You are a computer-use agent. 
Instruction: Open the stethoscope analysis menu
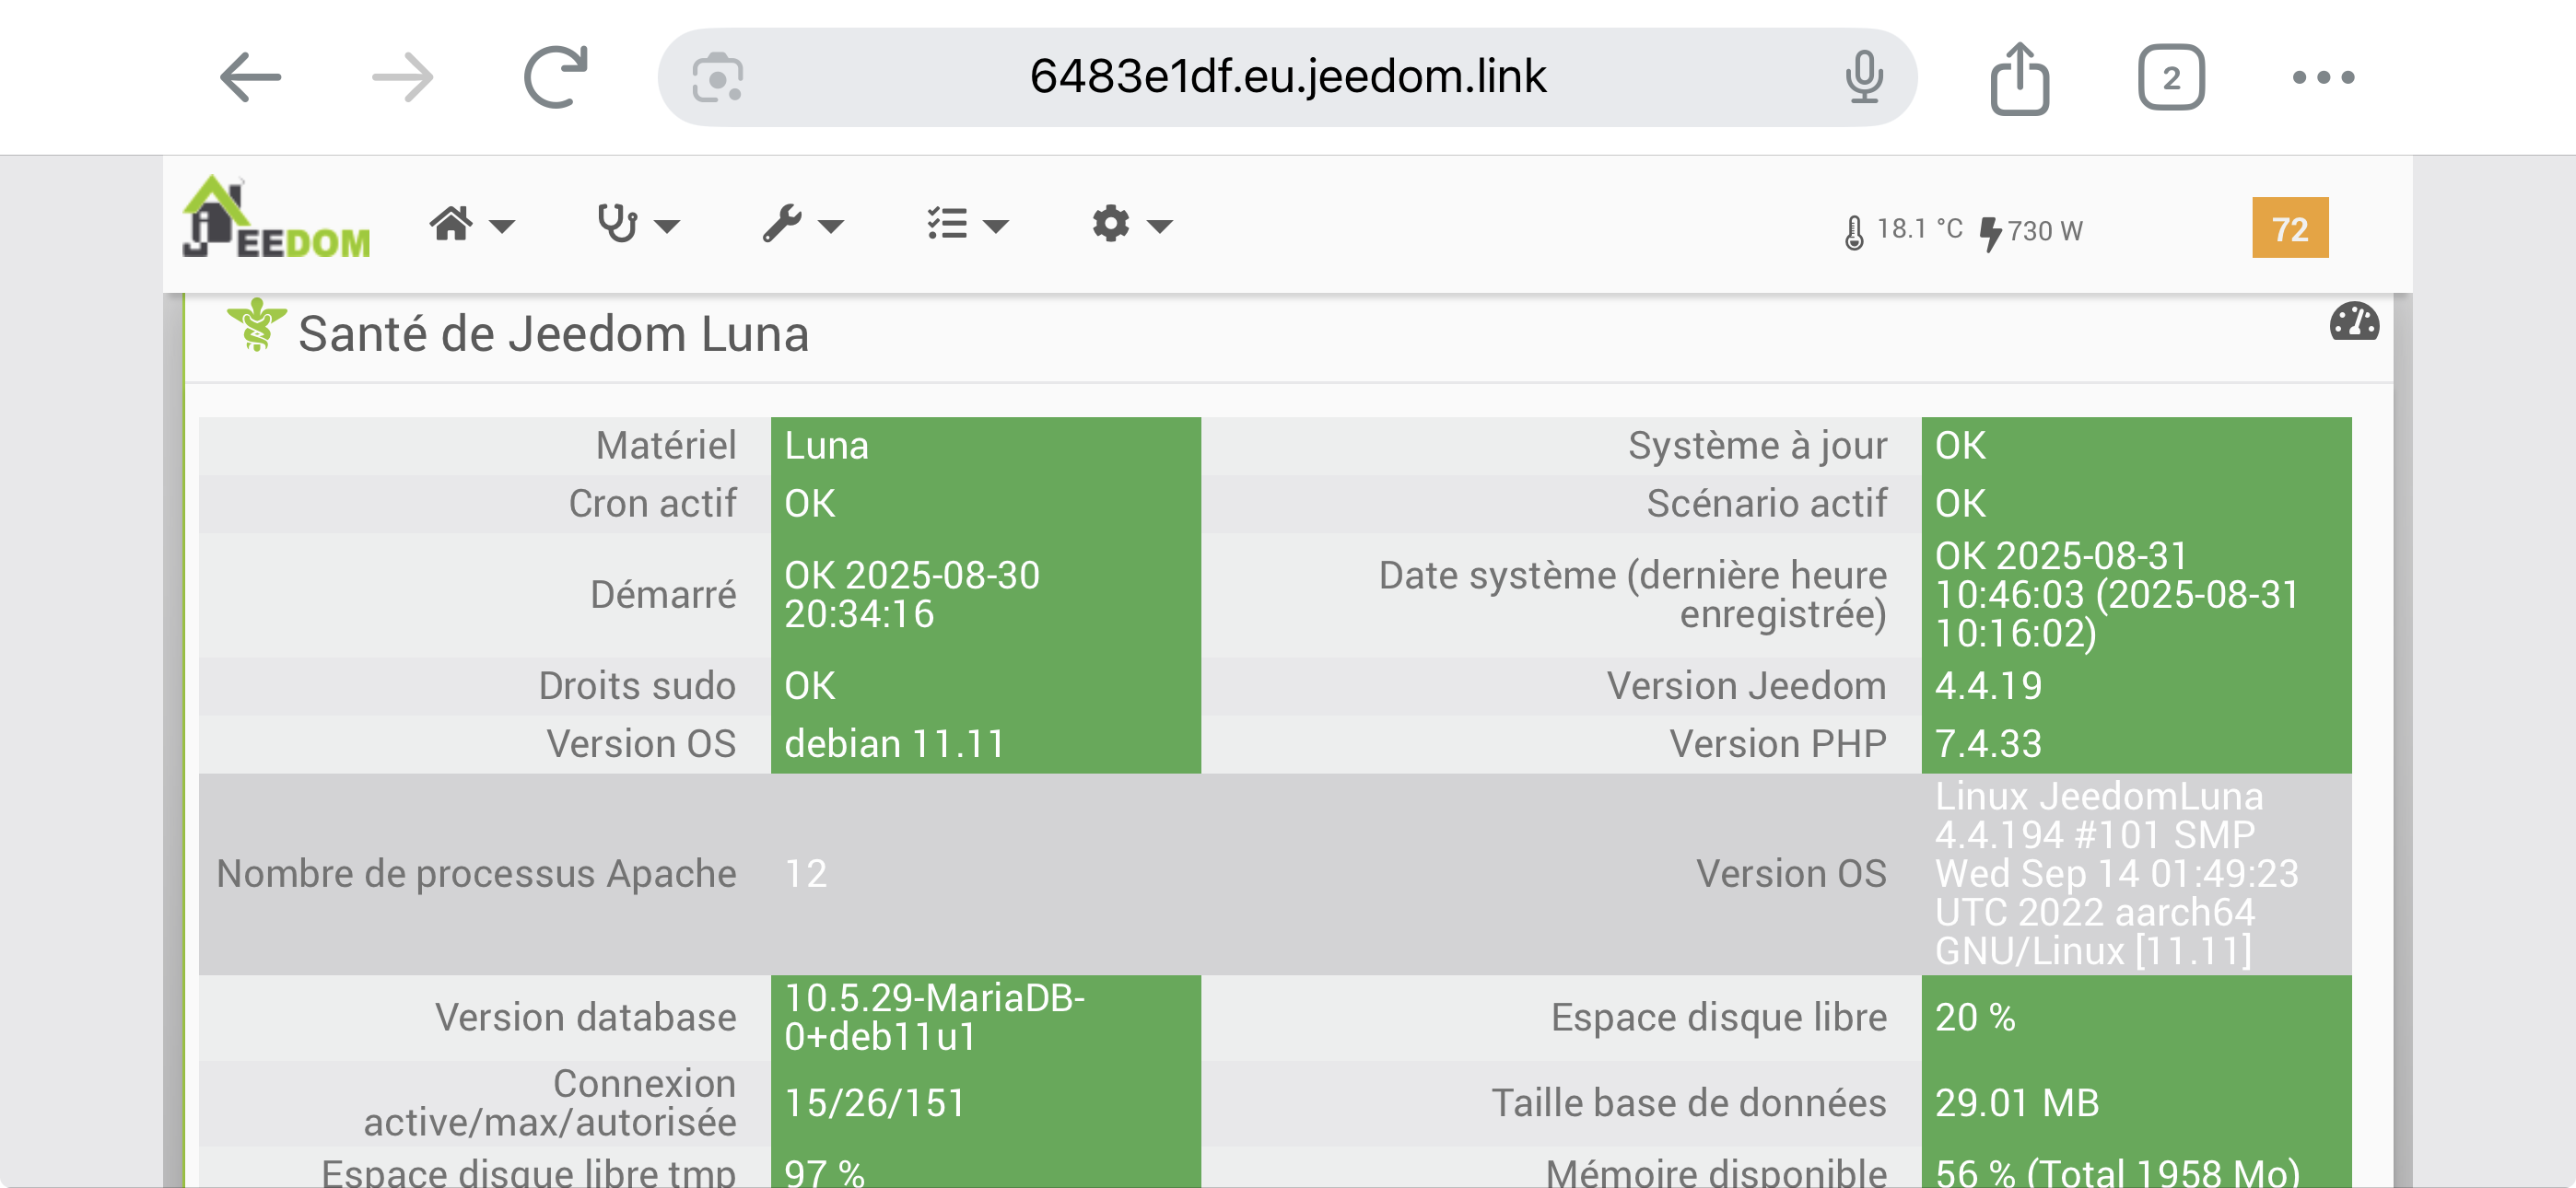(637, 224)
